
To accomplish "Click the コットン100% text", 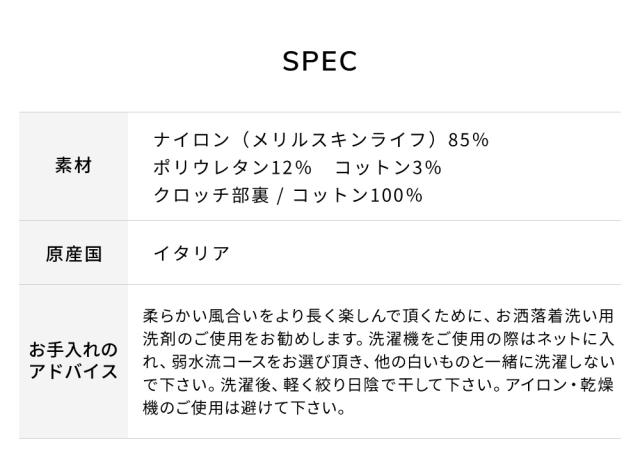I will click(357, 195).
